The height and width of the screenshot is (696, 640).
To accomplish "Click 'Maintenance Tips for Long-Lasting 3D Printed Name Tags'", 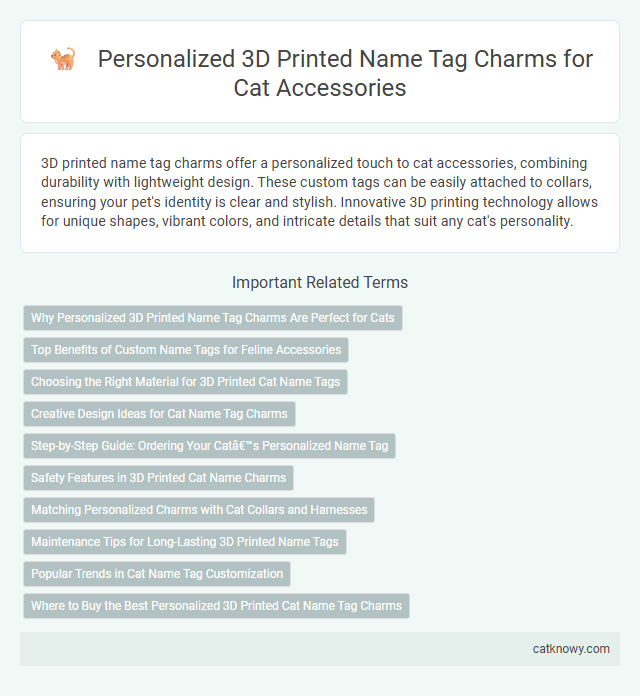I will pyautogui.click(x=185, y=542).
